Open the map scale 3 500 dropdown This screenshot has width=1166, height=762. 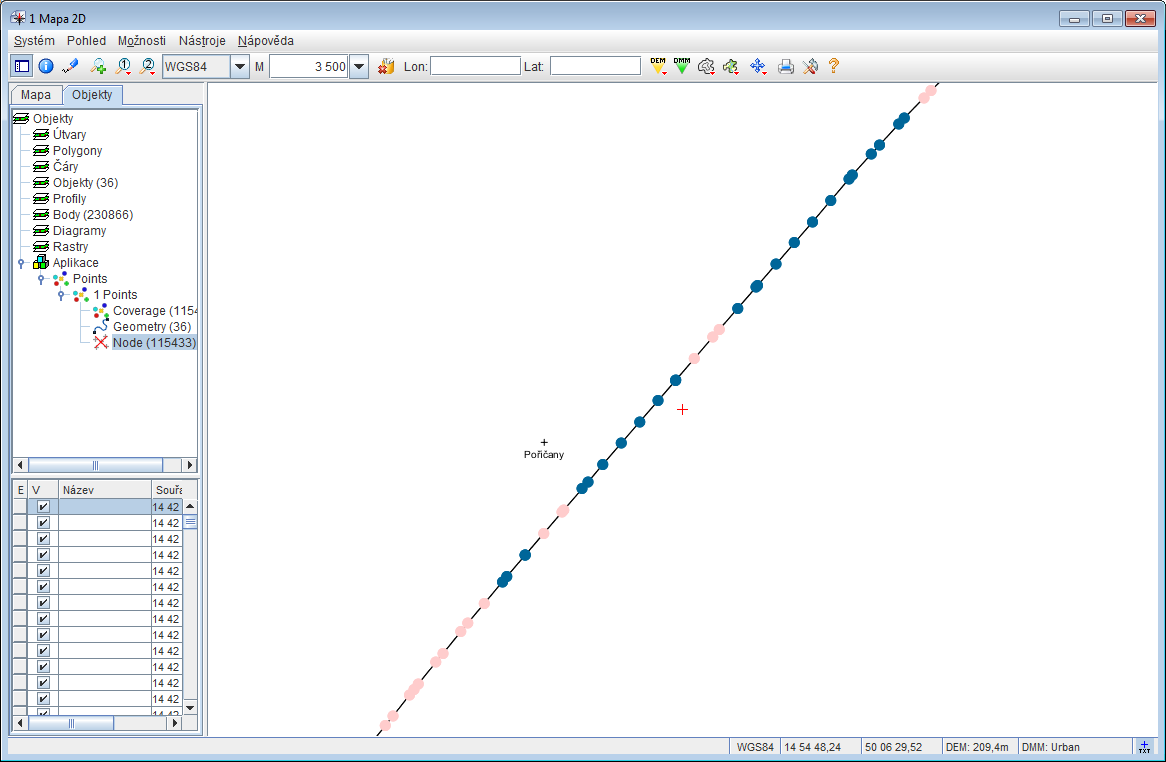tap(360, 67)
